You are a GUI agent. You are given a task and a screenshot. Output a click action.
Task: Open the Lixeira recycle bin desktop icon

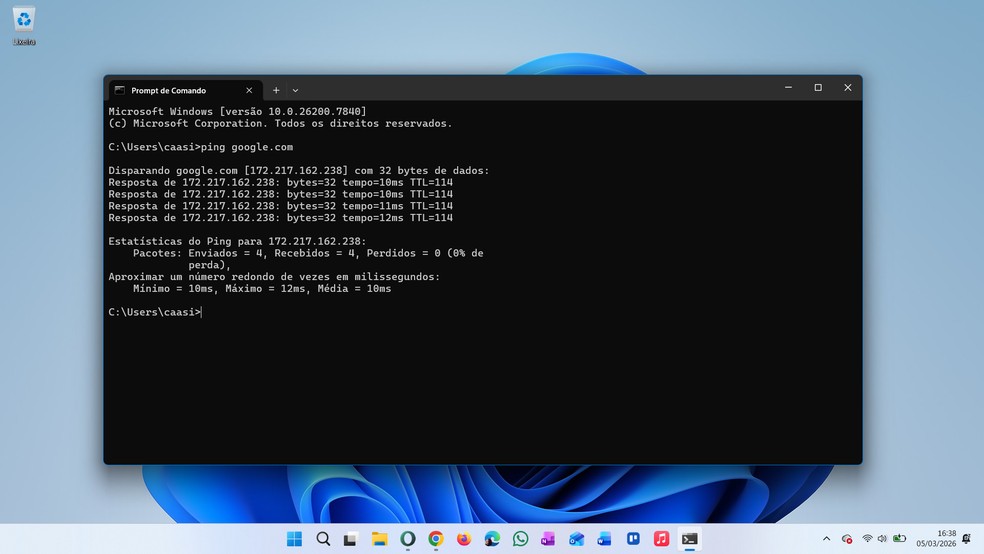(24, 26)
